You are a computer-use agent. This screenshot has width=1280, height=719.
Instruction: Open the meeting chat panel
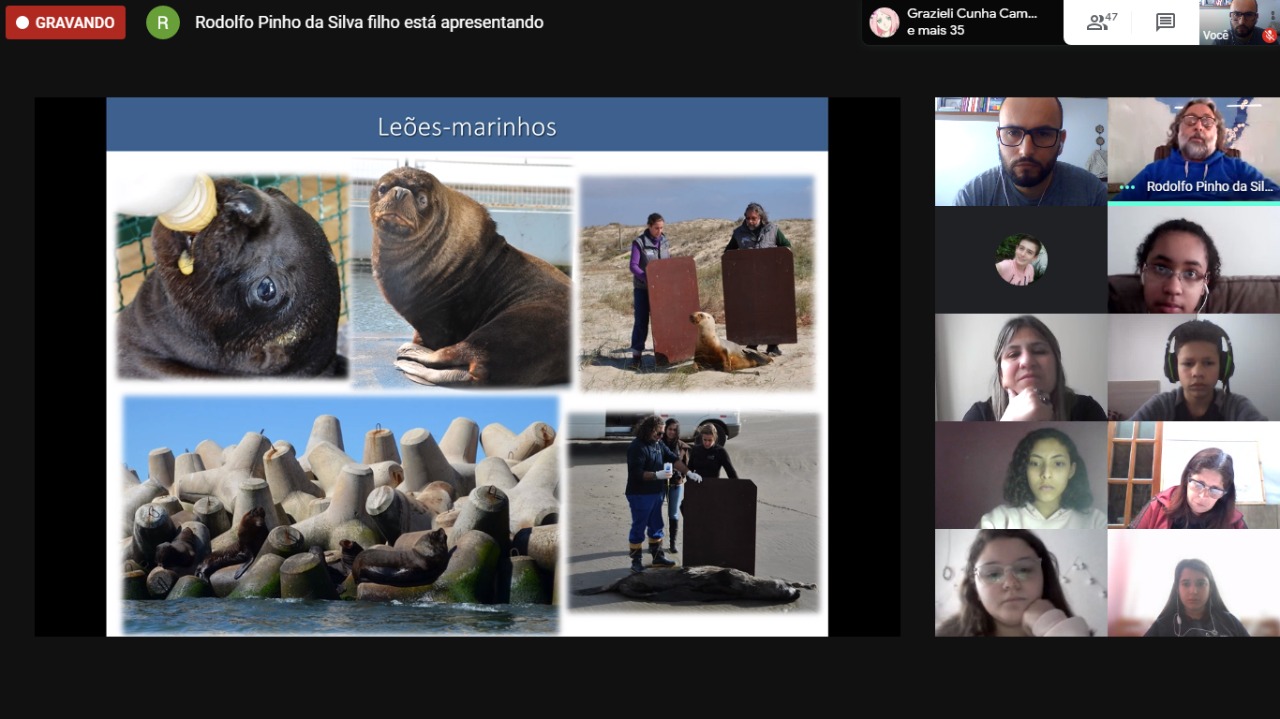point(1165,22)
